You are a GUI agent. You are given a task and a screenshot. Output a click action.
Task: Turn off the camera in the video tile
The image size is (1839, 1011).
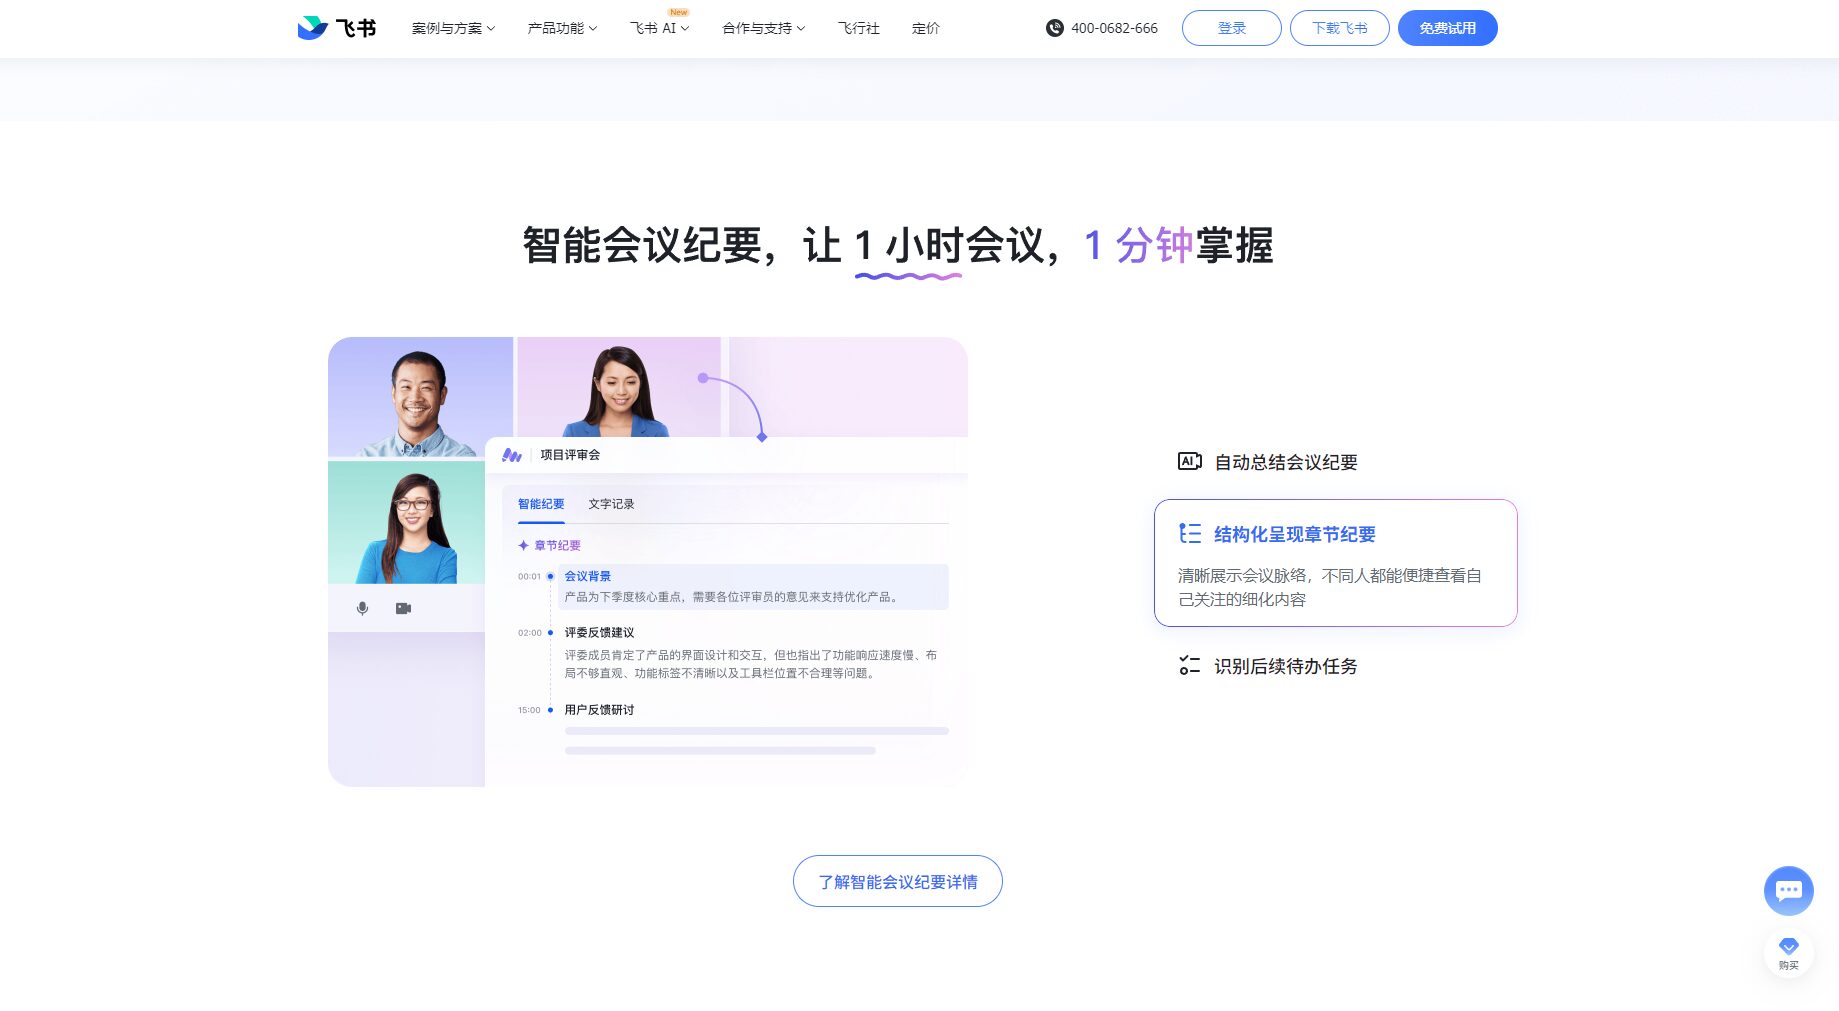[402, 608]
